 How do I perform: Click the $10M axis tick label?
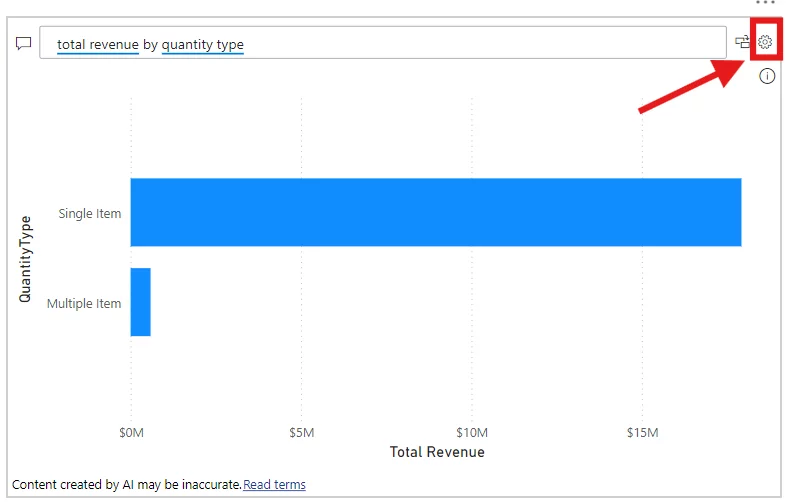click(x=471, y=433)
